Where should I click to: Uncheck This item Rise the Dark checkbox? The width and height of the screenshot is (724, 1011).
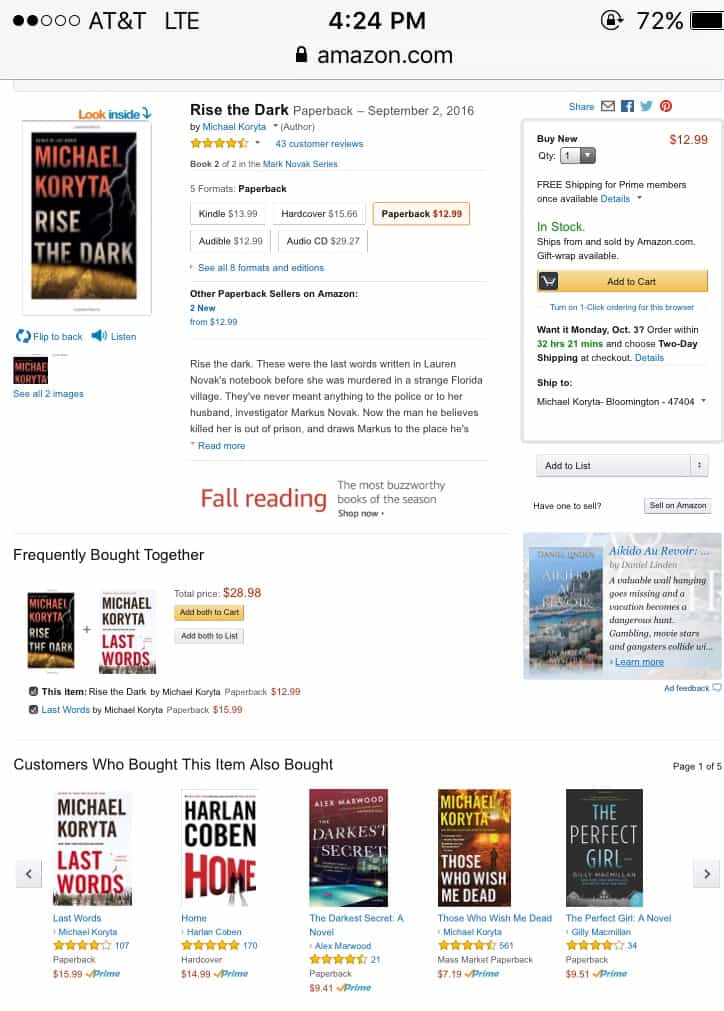click(x=33, y=692)
